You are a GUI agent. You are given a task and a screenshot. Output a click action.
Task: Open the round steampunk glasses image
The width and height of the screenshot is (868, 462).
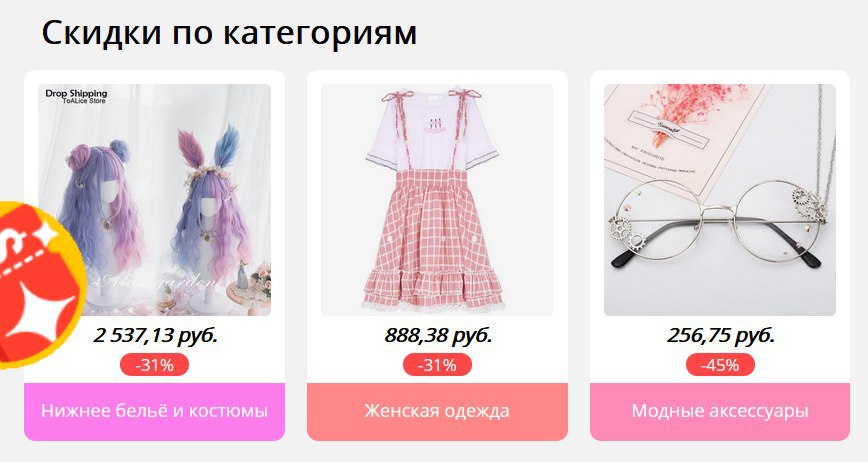(720, 200)
